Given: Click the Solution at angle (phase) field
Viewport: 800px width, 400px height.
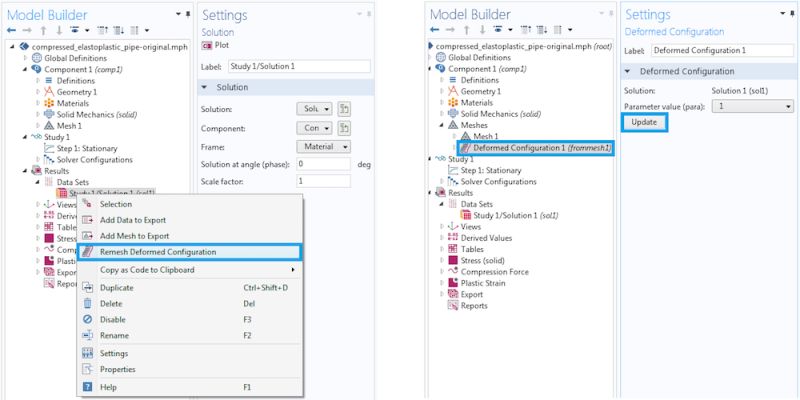Looking at the screenshot, I should (323, 164).
